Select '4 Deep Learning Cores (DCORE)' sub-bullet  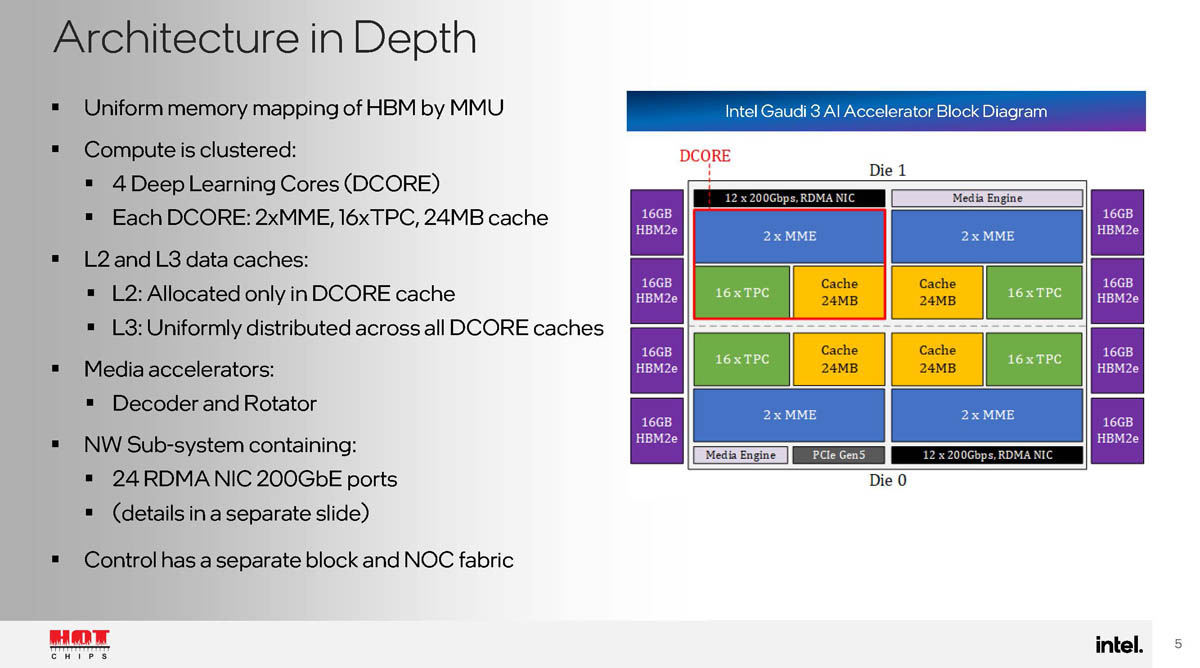(276, 184)
